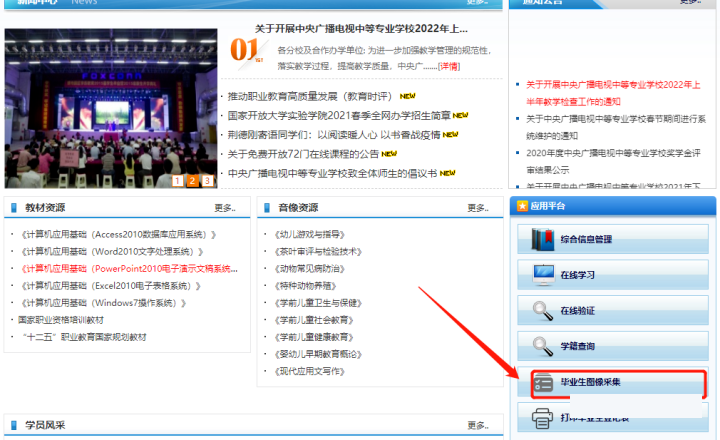Viewport: 720px width, 440px height.
Task: Click the list icon for 毕业生图像采集
Action: 543,382
